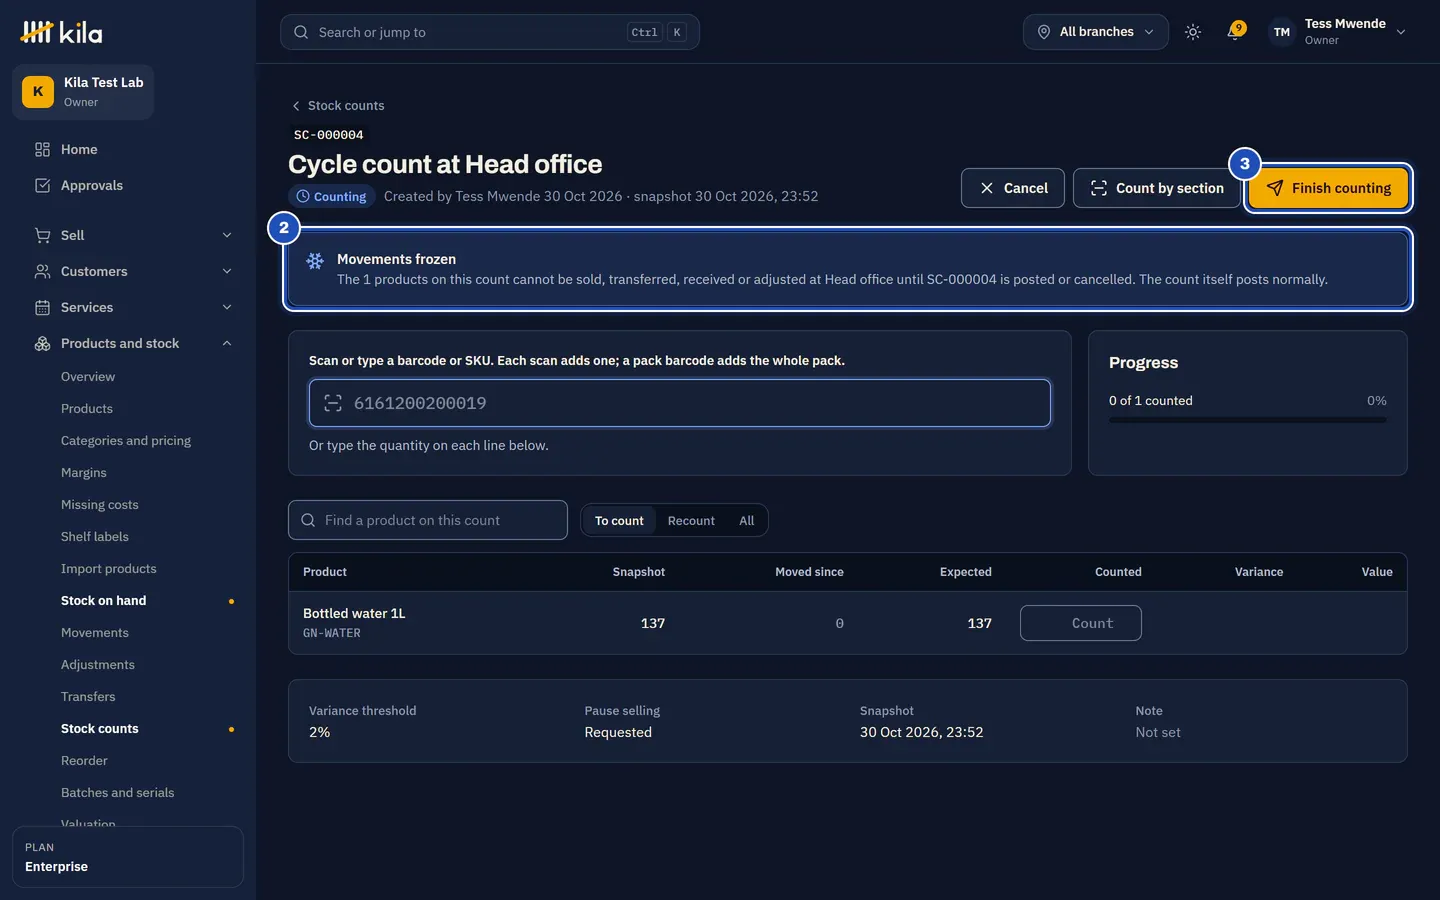Click the Kila logo

click(x=61, y=32)
